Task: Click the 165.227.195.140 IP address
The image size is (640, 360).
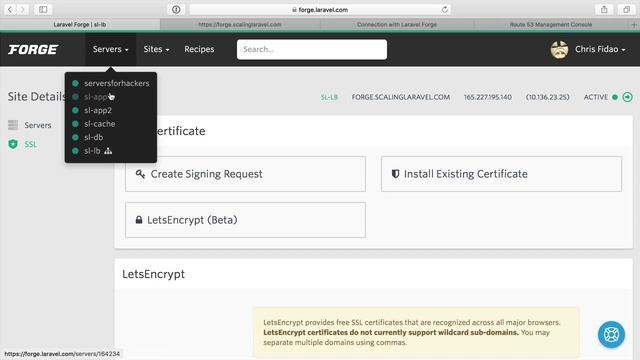Action: tap(487, 97)
